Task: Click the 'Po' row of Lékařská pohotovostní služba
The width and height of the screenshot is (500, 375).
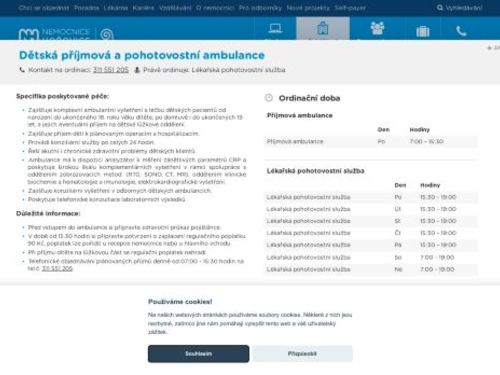Action: tap(371, 197)
